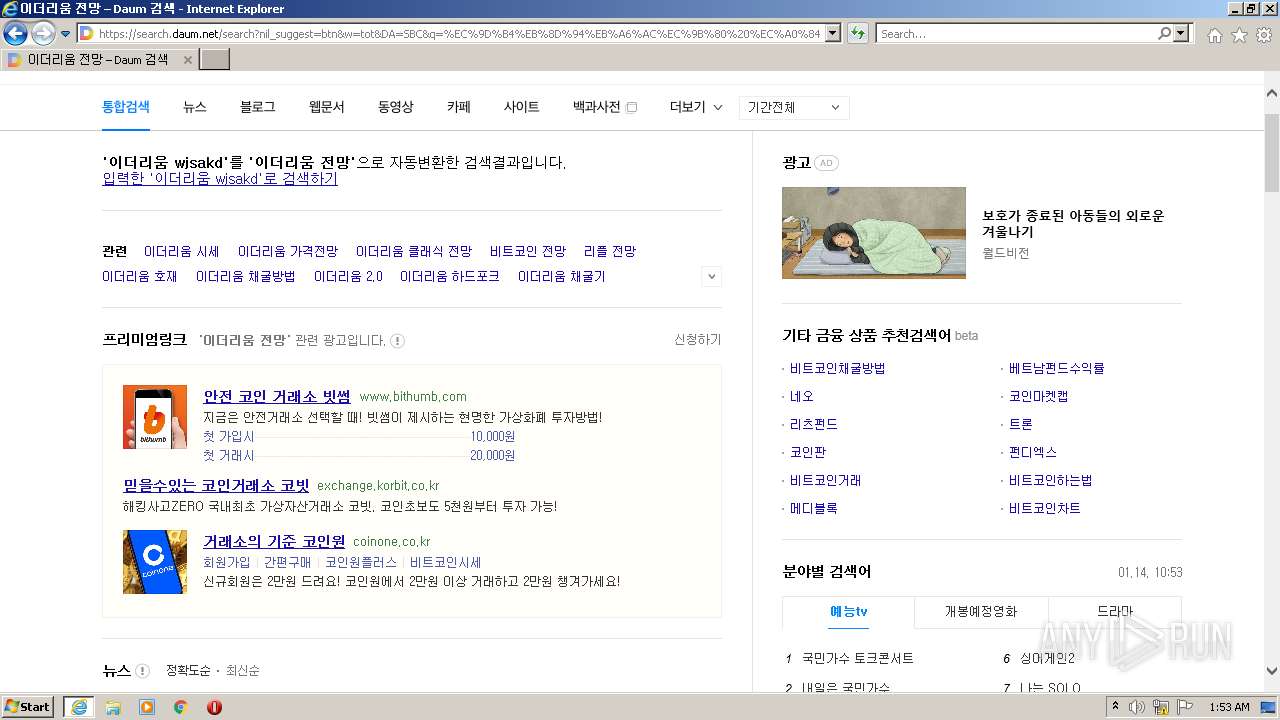This screenshot has height=720, width=1280.
Task: Click the Bithumb app thumbnail icon
Action: [155, 417]
